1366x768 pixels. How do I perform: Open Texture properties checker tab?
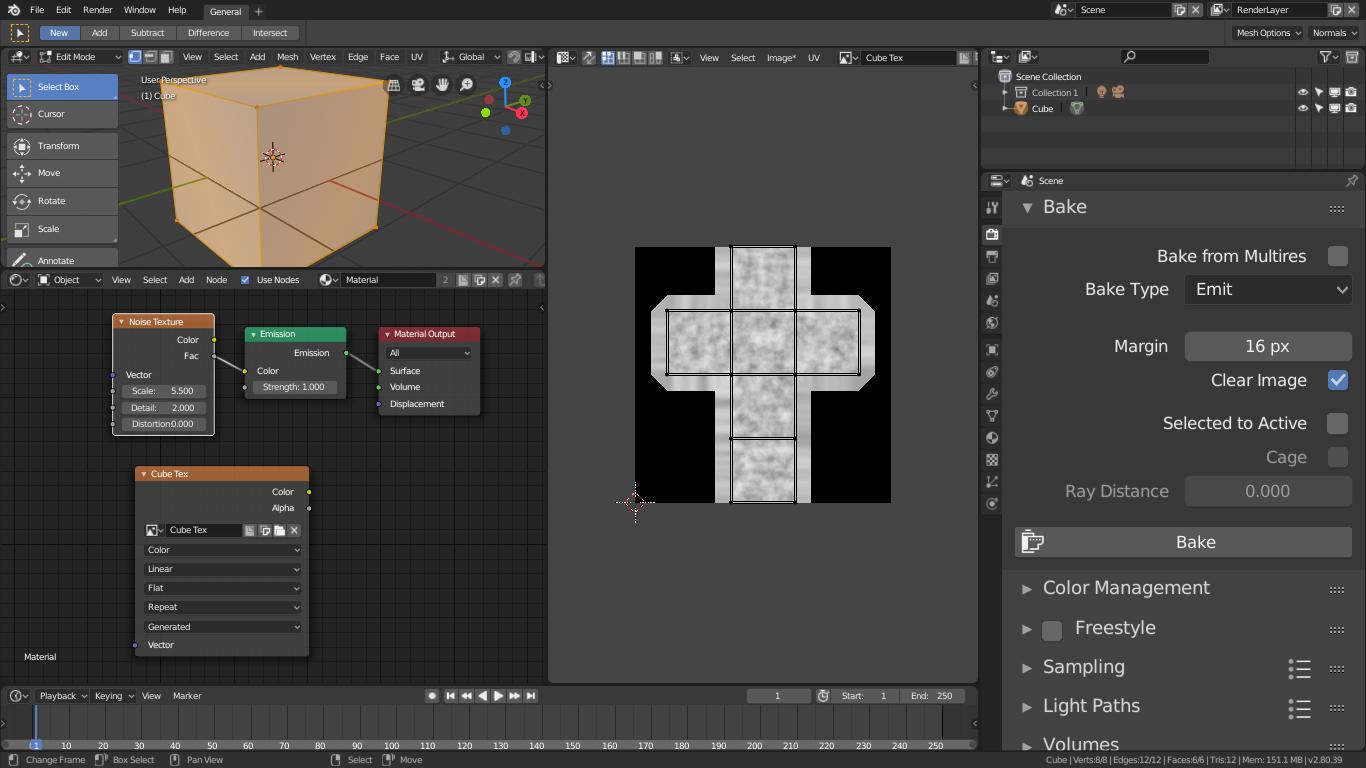(992, 460)
